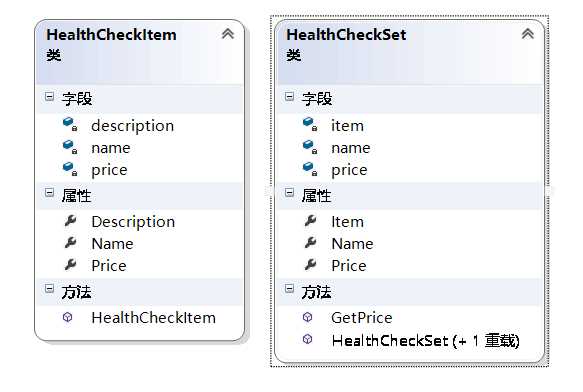Click the GetPrice method cube icon
Image resolution: width=583 pixels, height=392 pixels.
tap(307, 317)
